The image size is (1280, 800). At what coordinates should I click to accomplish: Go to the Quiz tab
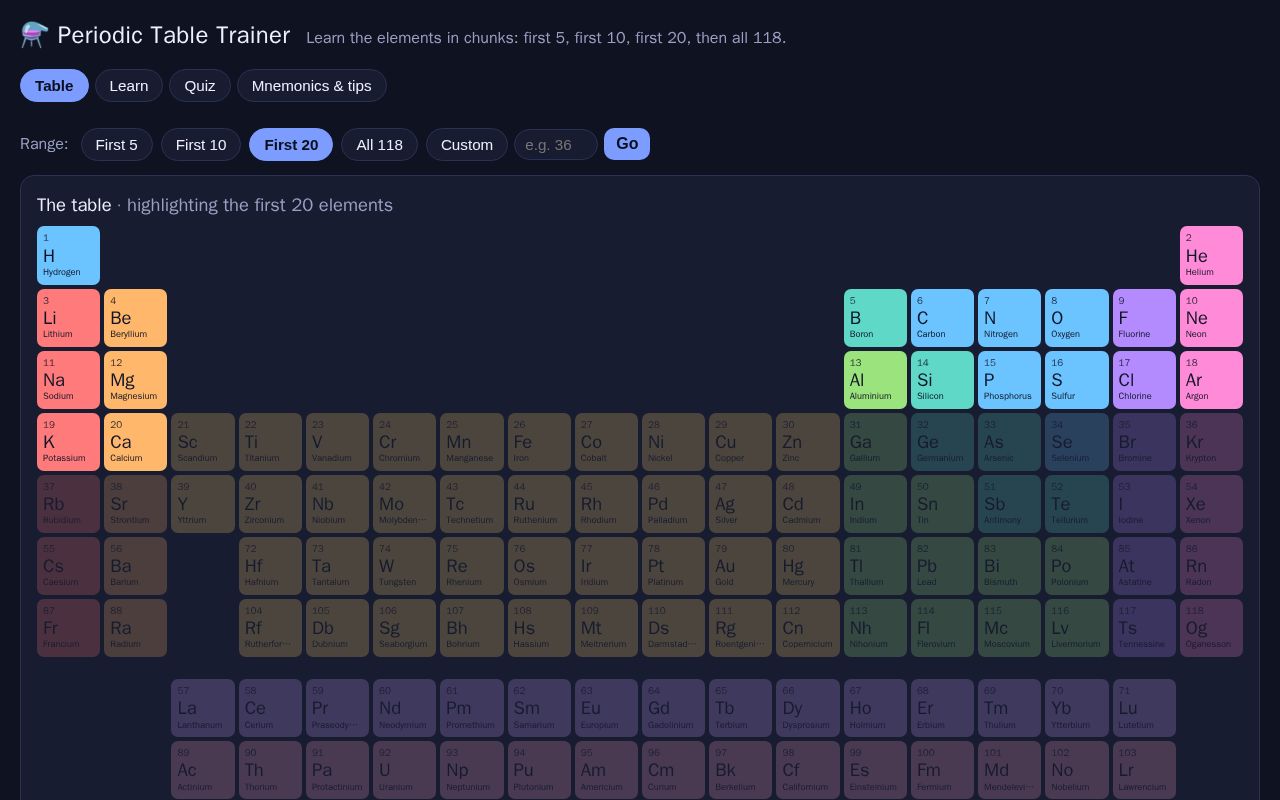[x=200, y=86]
